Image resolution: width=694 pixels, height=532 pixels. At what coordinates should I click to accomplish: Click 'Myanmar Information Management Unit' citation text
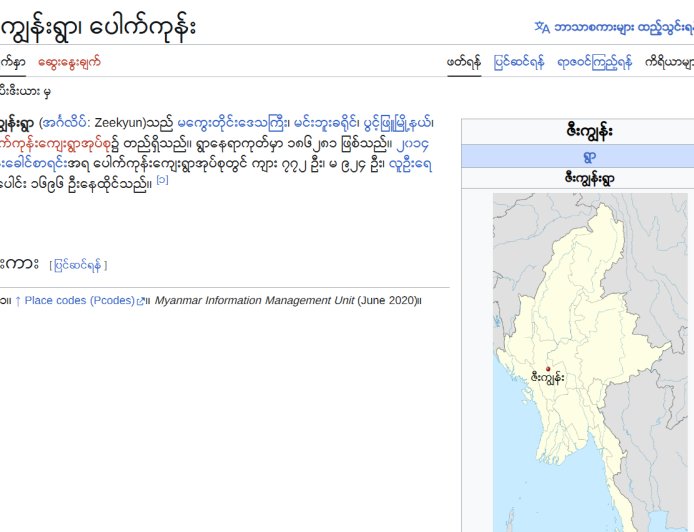tap(254, 301)
